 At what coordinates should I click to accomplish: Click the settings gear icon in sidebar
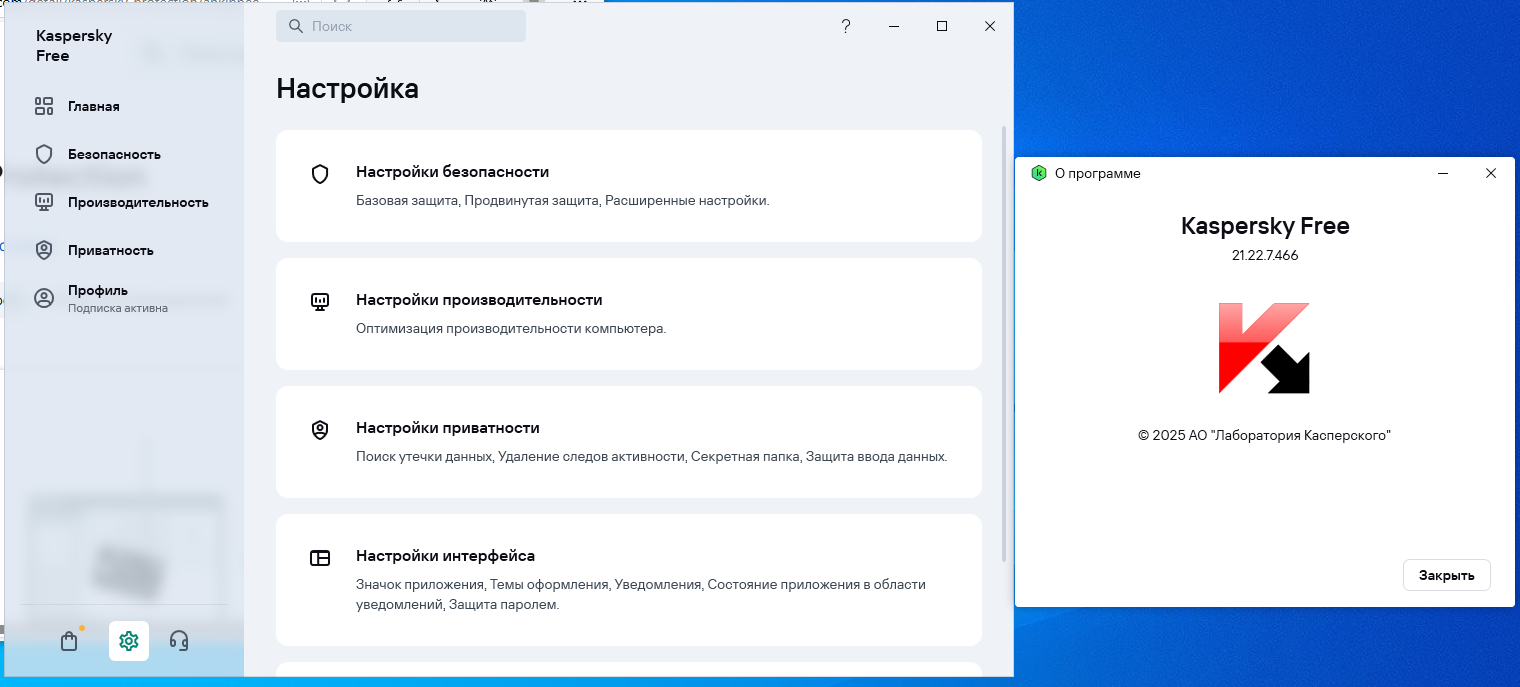[x=129, y=641]
